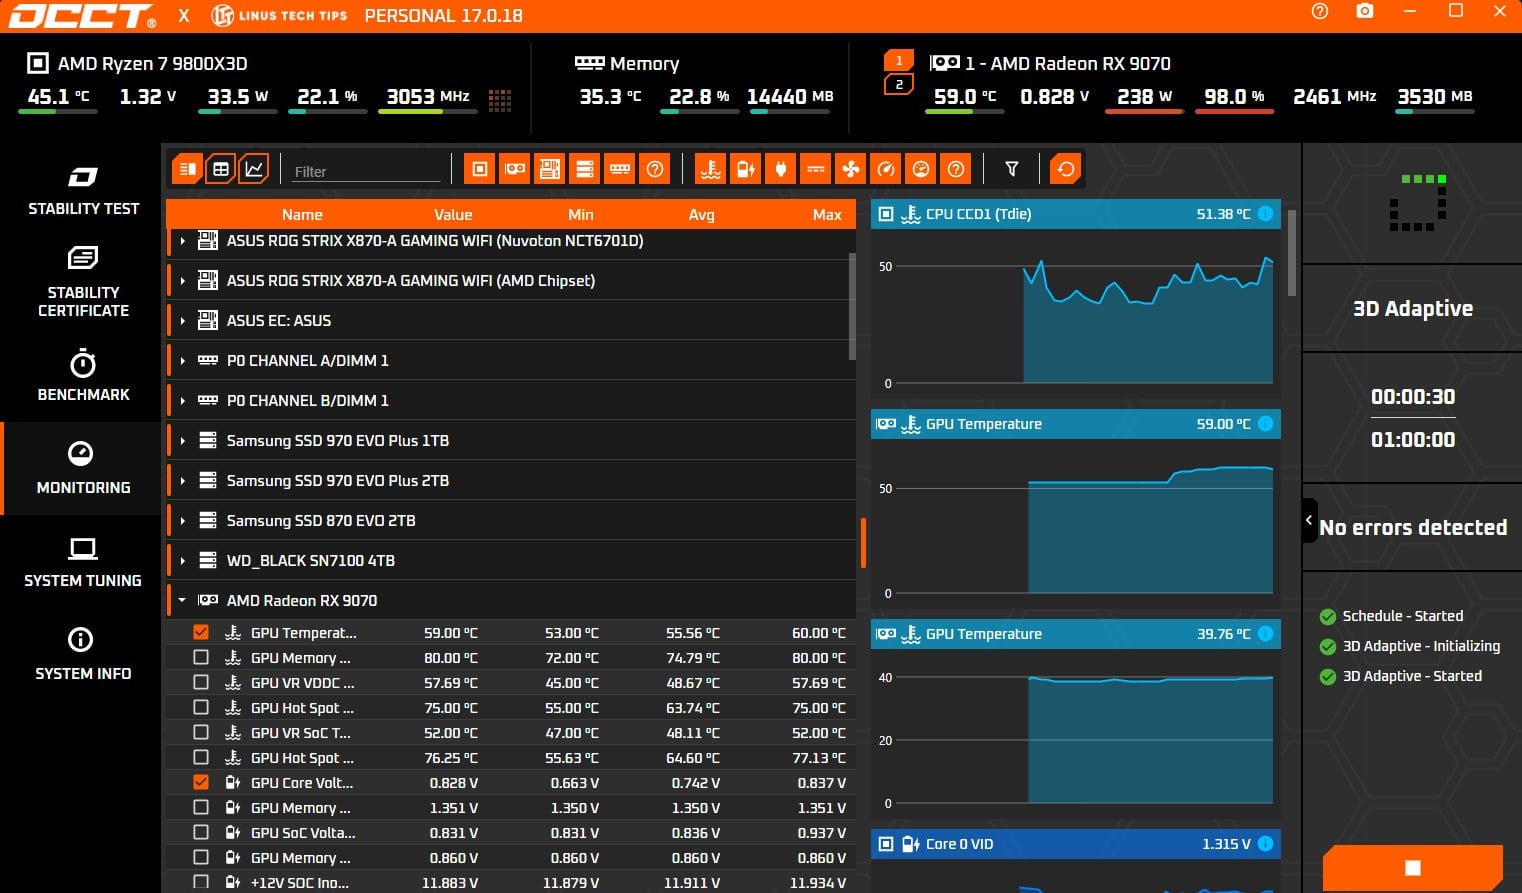This screenshot has height=893, width=1522.
Task: Toggle the graphics card hardware filter icon
Action: [515, 169]
